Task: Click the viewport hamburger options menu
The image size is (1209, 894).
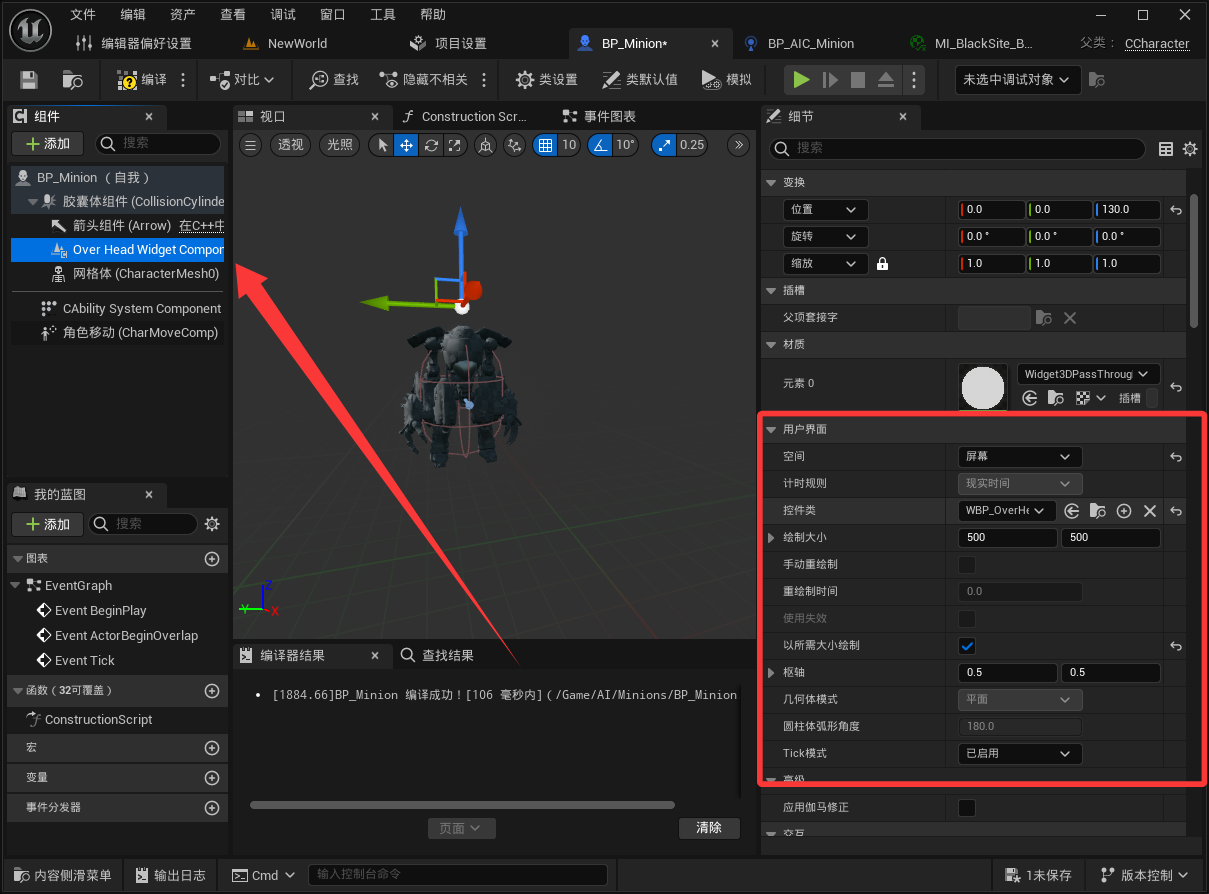Action: [251, 145]
